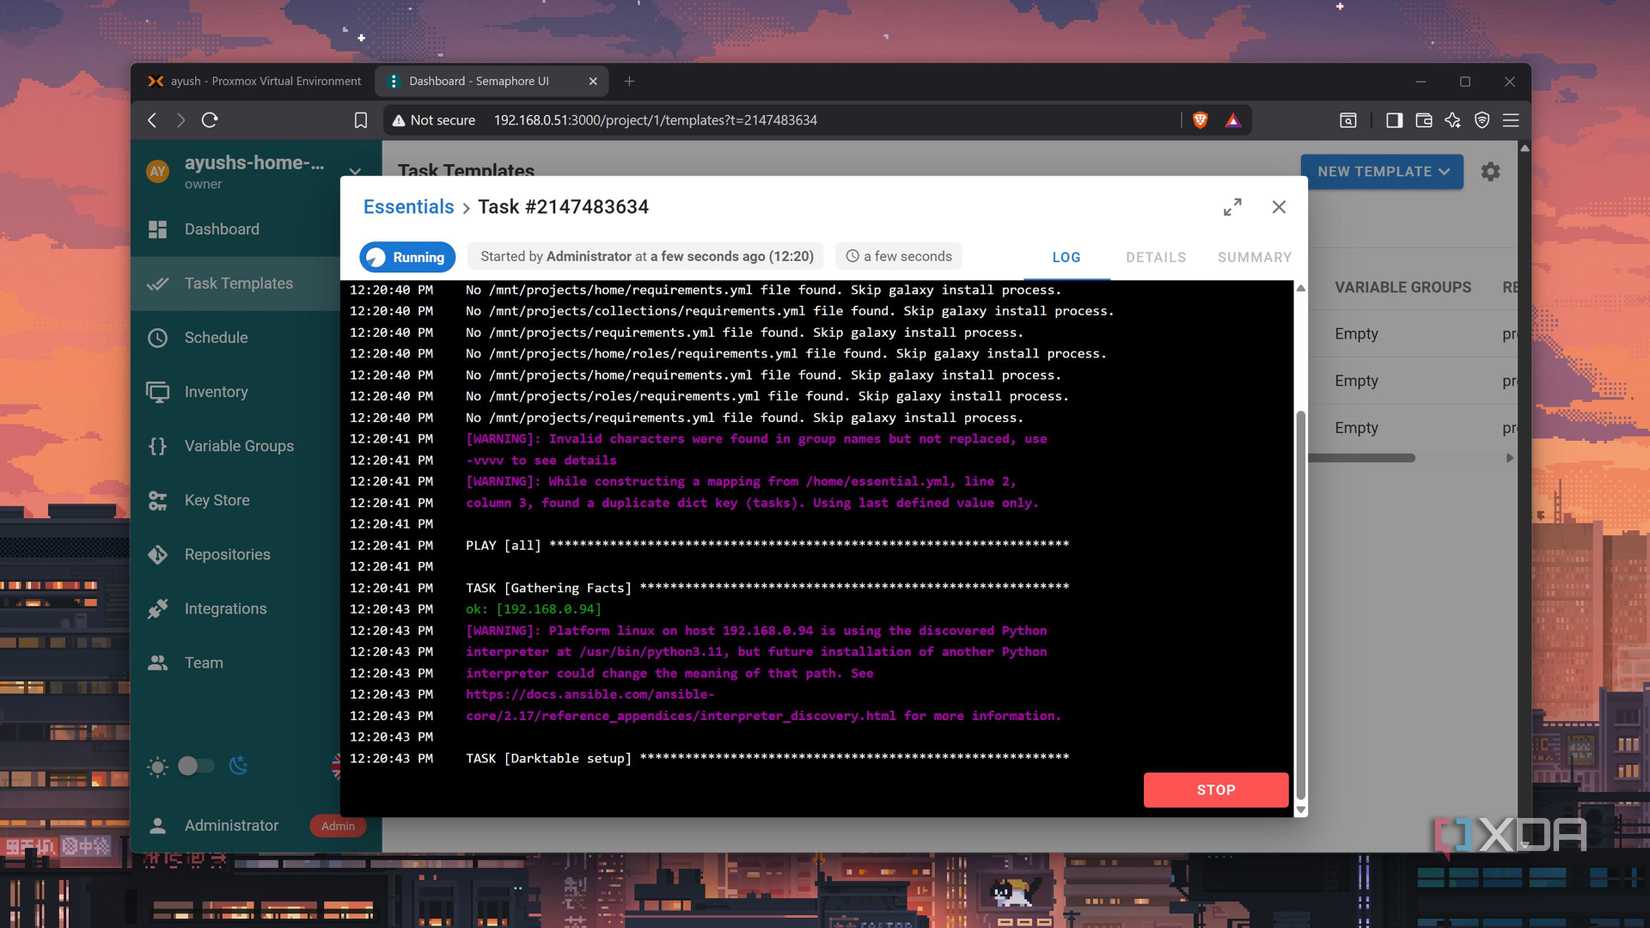Click the Not secure site warning
Image resolution: width=1650 pixels, height=928 pixels.
(x=434, y=120)
